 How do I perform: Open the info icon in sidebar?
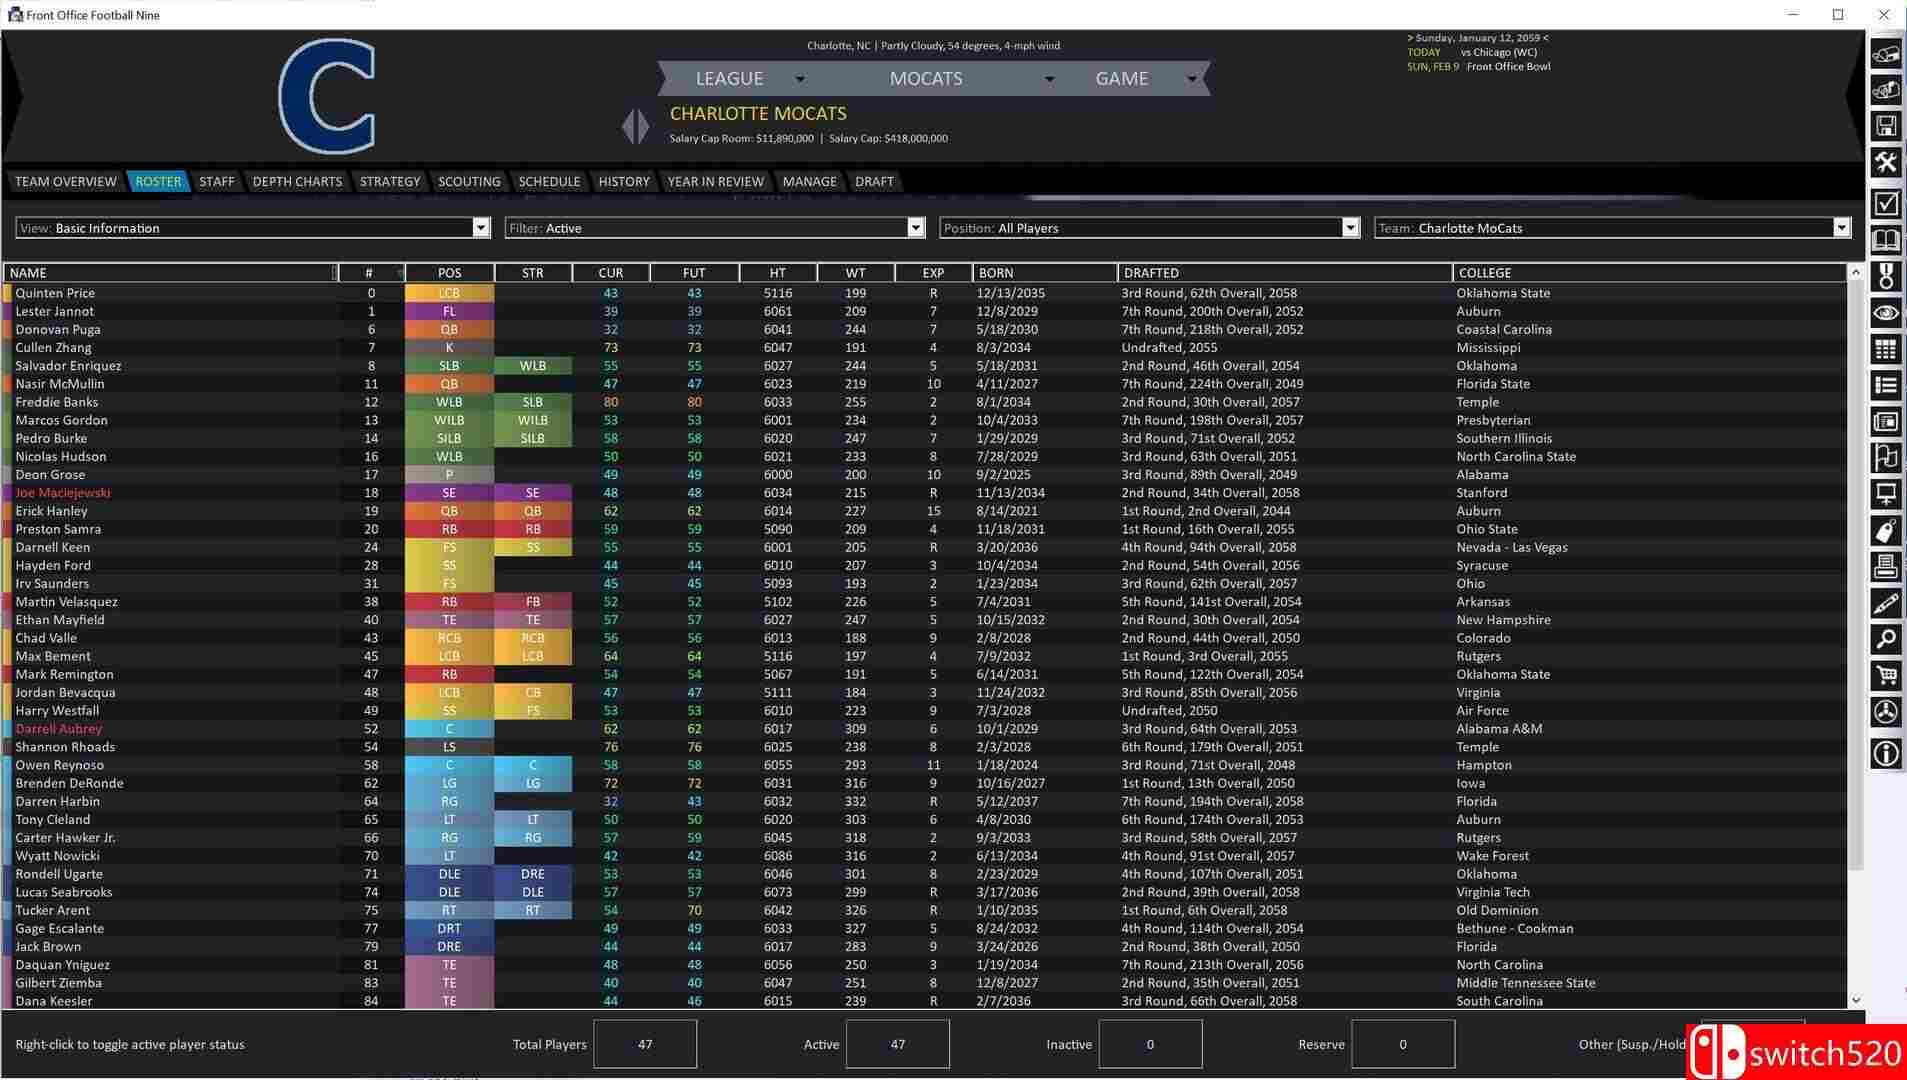(x=1885, y=753)
